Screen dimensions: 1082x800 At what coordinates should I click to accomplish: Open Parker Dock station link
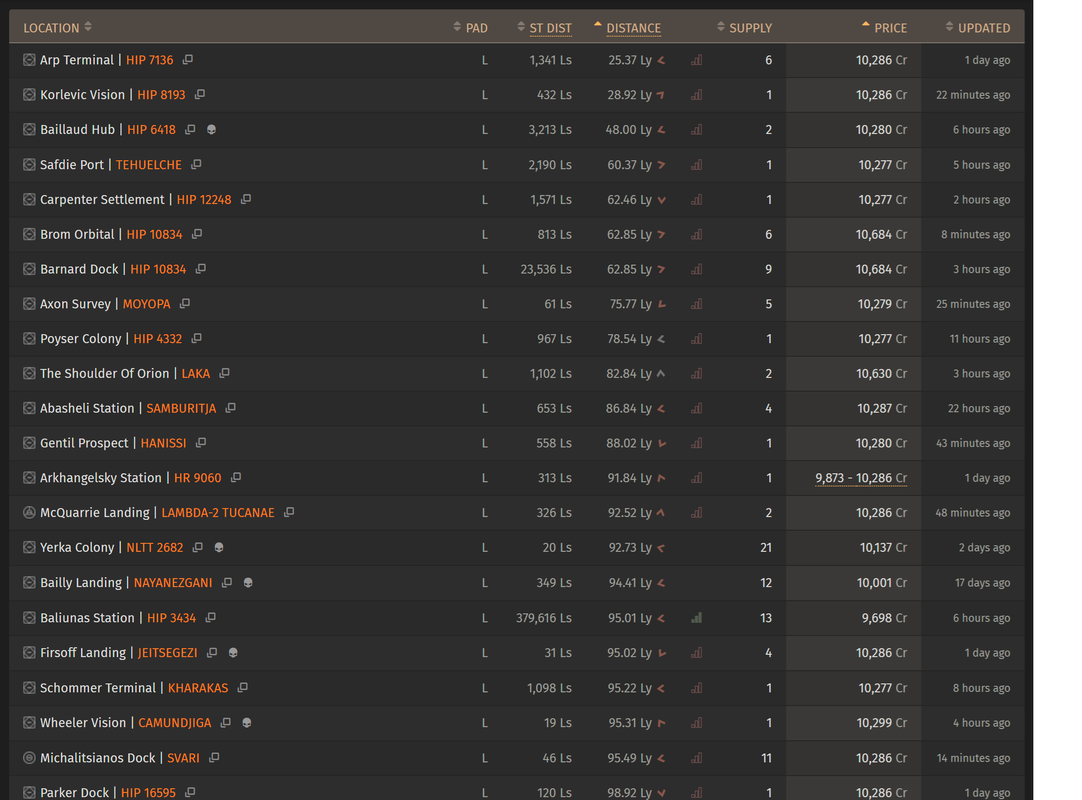coord(75,792)
